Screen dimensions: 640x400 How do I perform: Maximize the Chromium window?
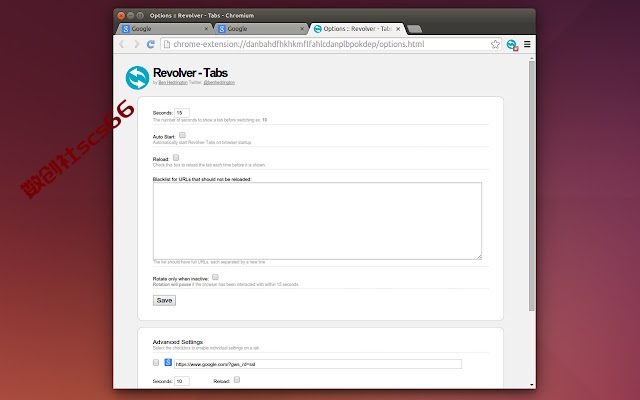(140, 16)
